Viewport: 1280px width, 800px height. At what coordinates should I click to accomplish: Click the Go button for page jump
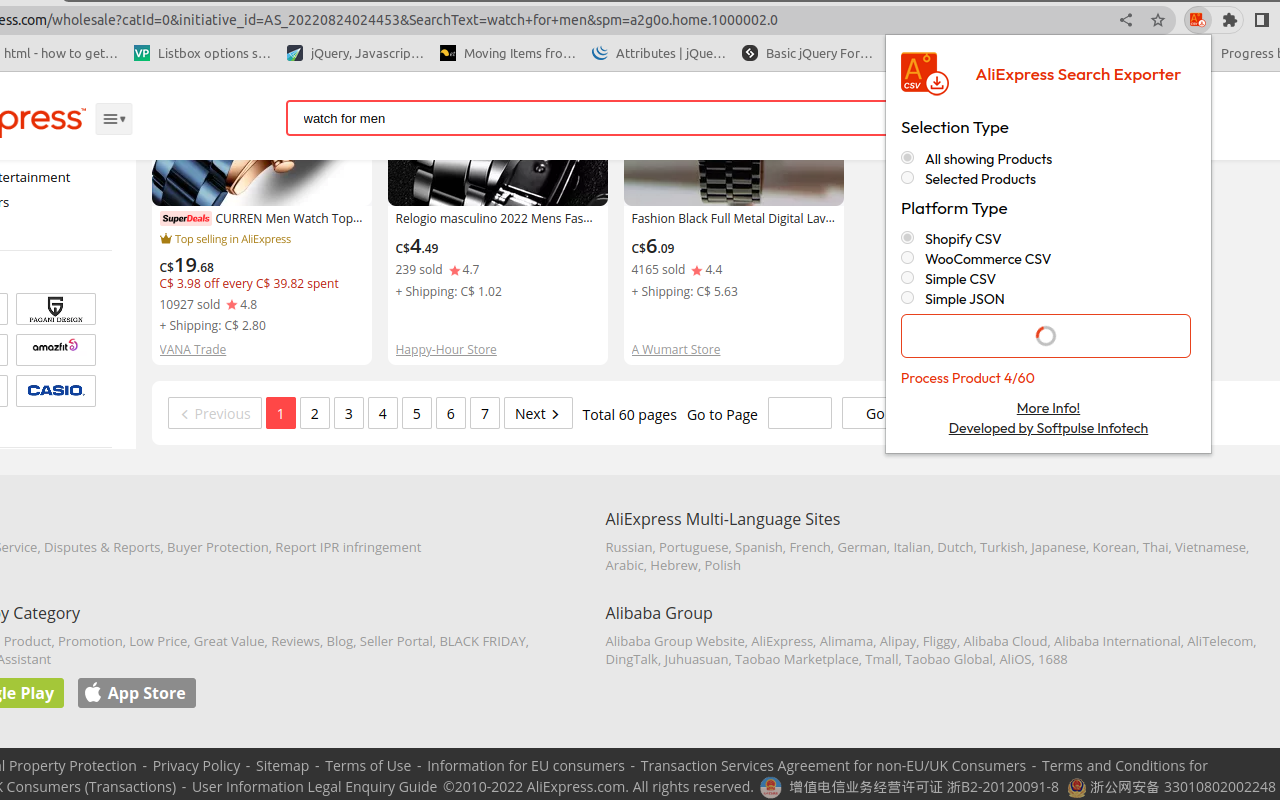pyautogui.click(x=865, y=413)
